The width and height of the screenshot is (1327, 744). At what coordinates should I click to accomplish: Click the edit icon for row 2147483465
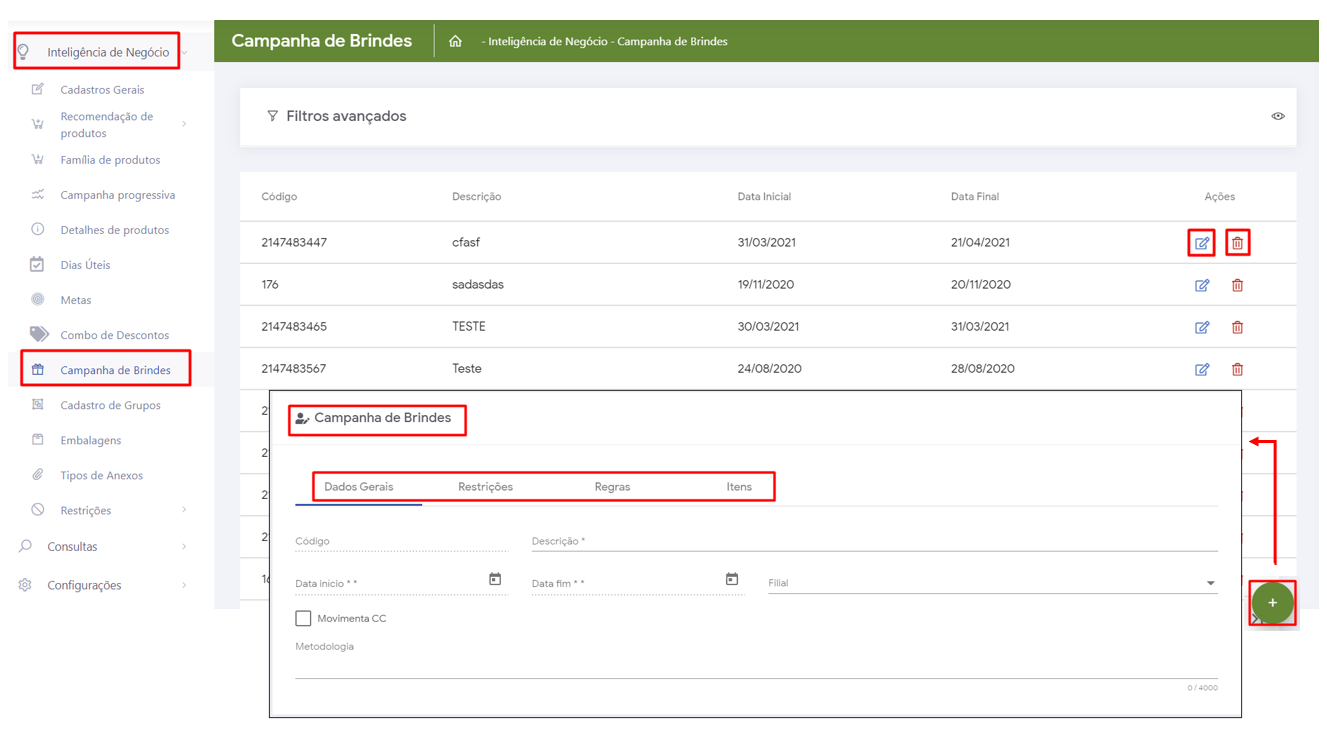pos(1201,327)
